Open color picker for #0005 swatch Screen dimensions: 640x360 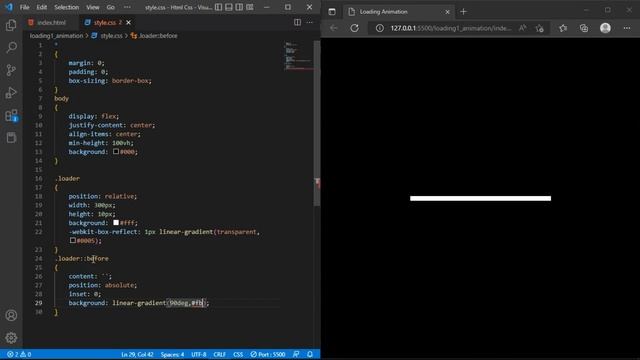73,240
